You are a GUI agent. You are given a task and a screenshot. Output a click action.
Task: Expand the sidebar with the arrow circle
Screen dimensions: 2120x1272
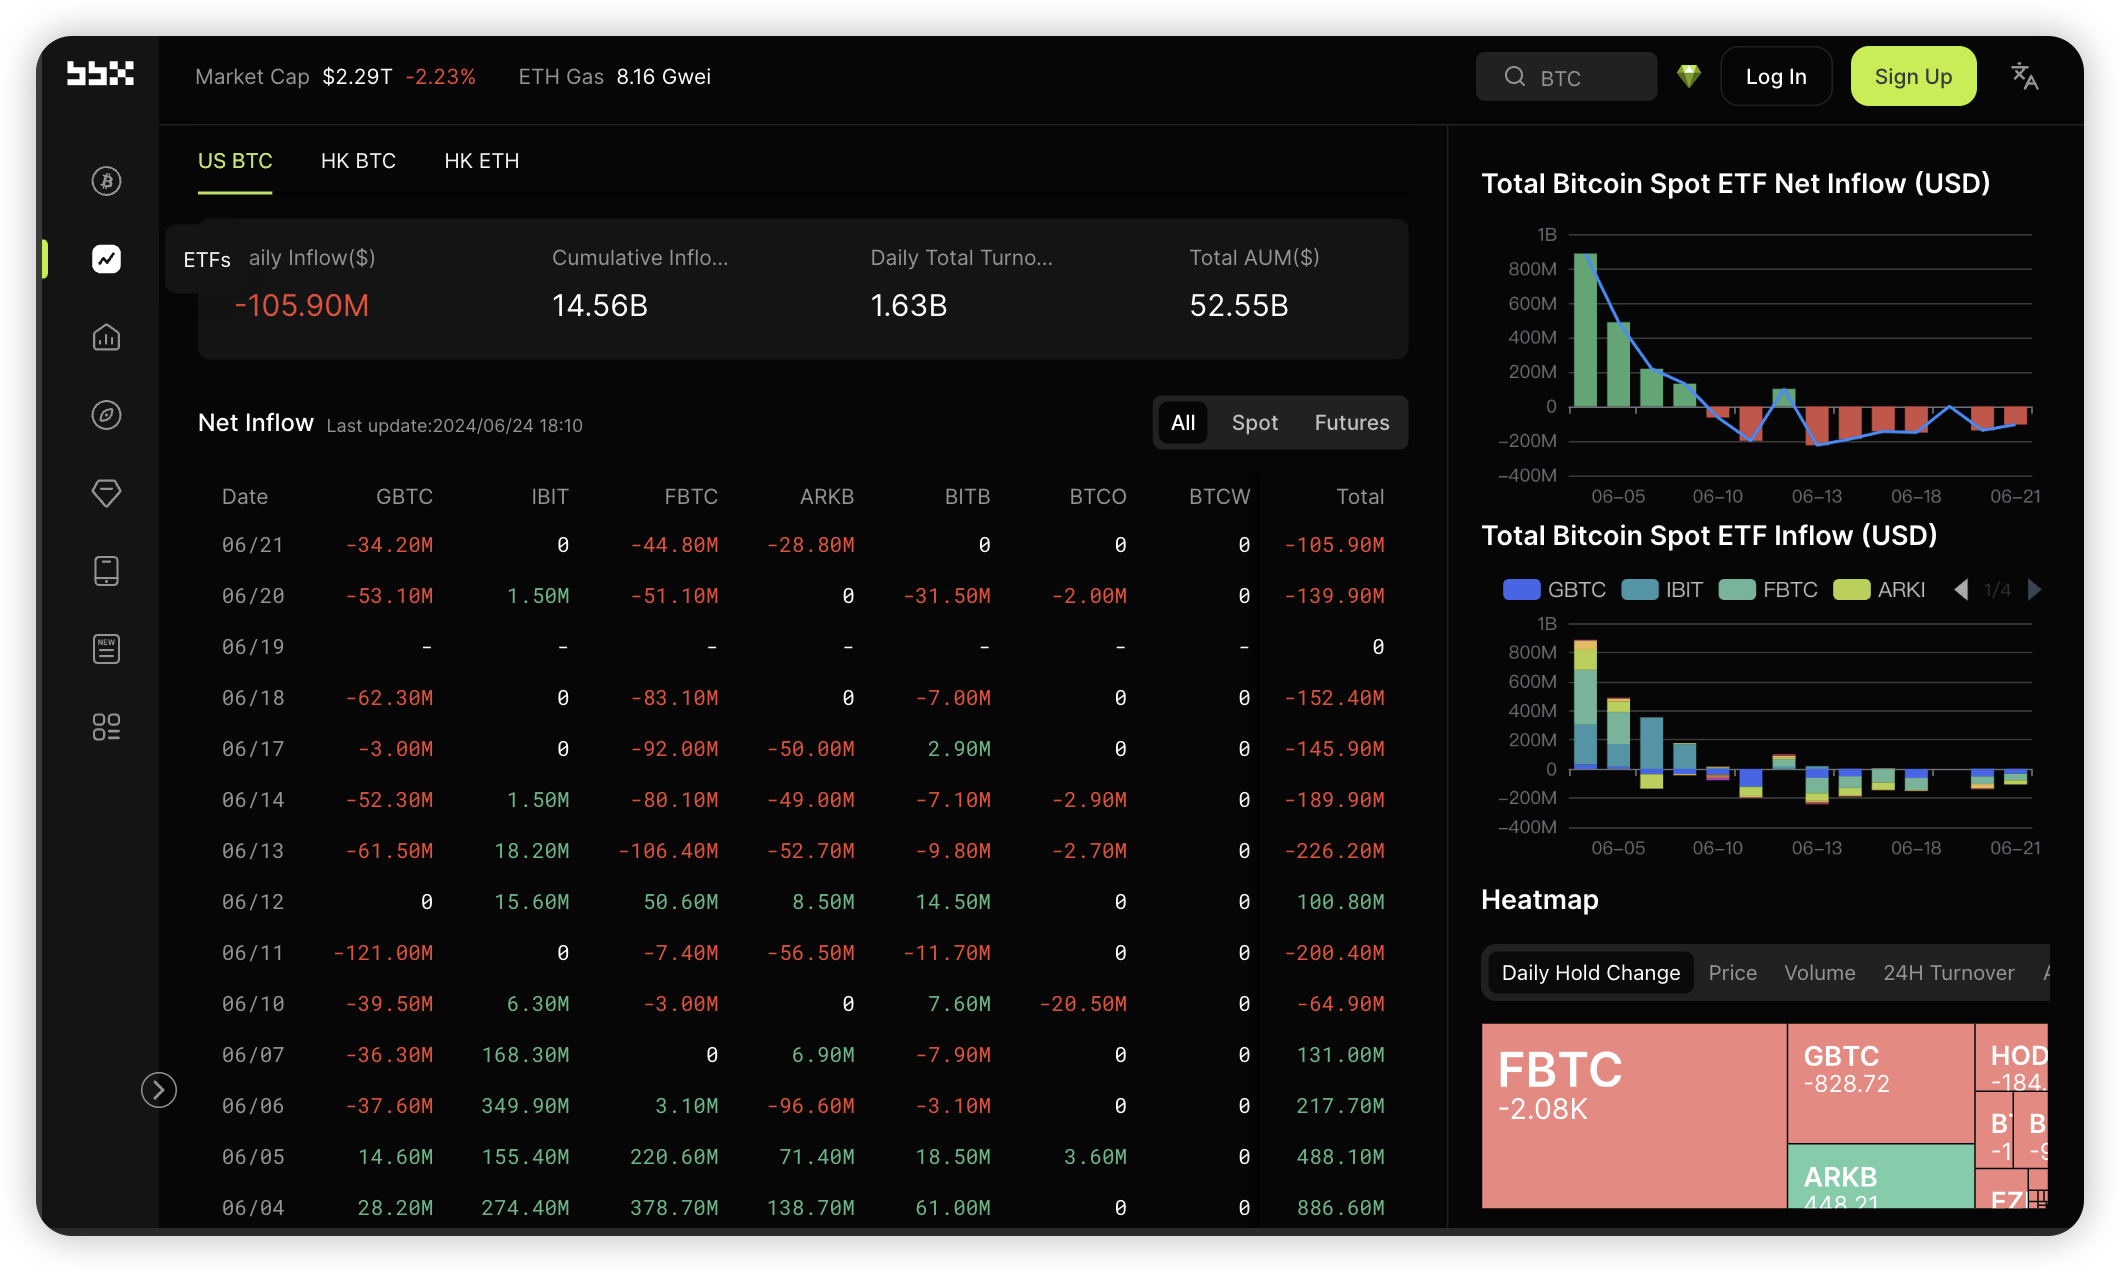point(159,1090)
